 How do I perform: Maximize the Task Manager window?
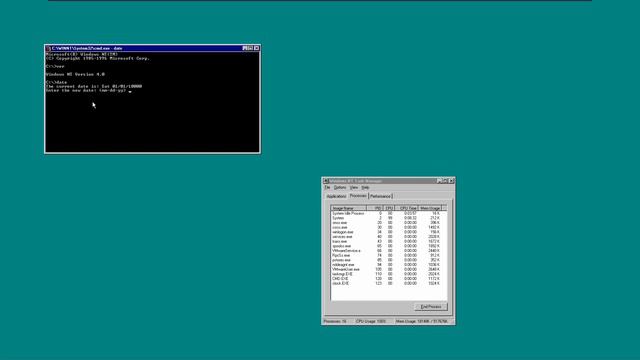[x=444, y=181]
